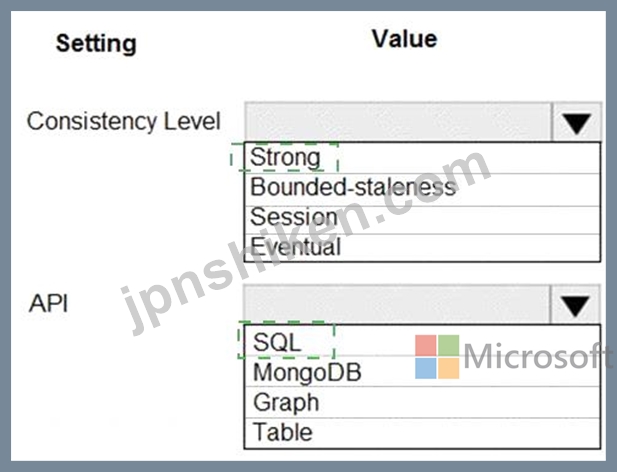Viewport: 617px width, 472px height.
Task: Click the jpnshiken.com watermark text
Action: (306, 242)
